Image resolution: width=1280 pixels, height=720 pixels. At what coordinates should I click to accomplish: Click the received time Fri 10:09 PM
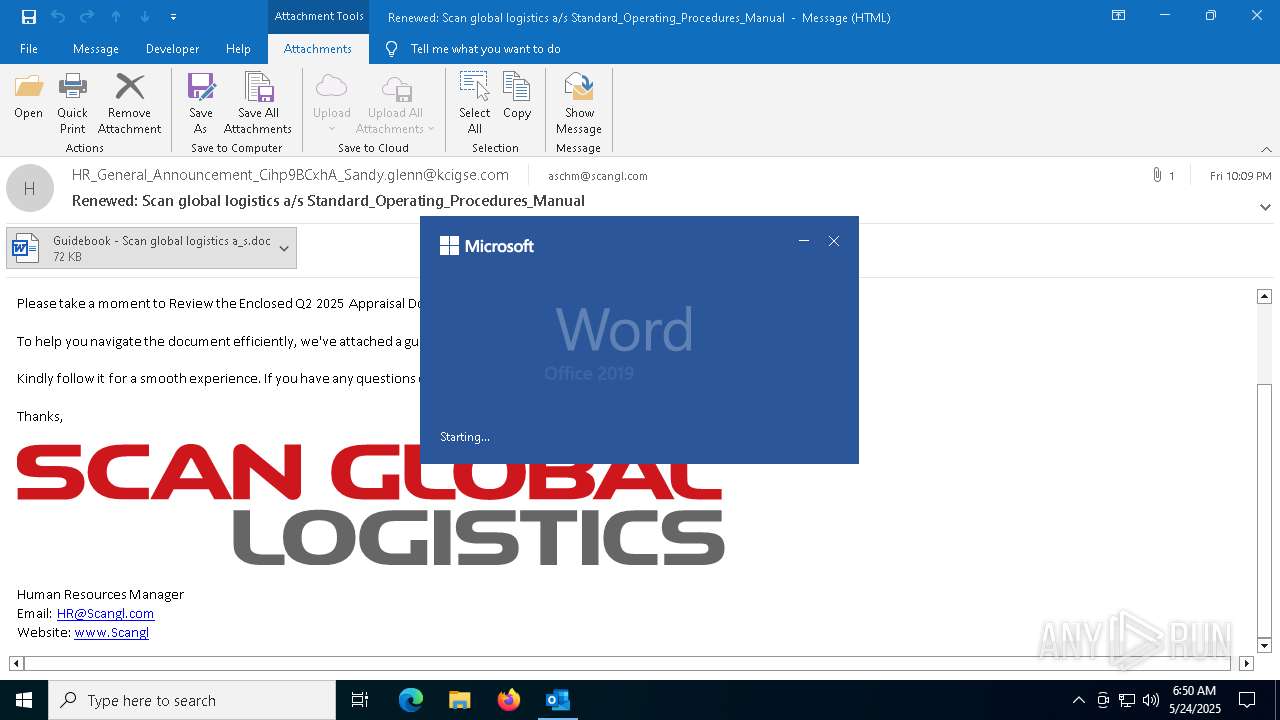[x=1241, y=176]
